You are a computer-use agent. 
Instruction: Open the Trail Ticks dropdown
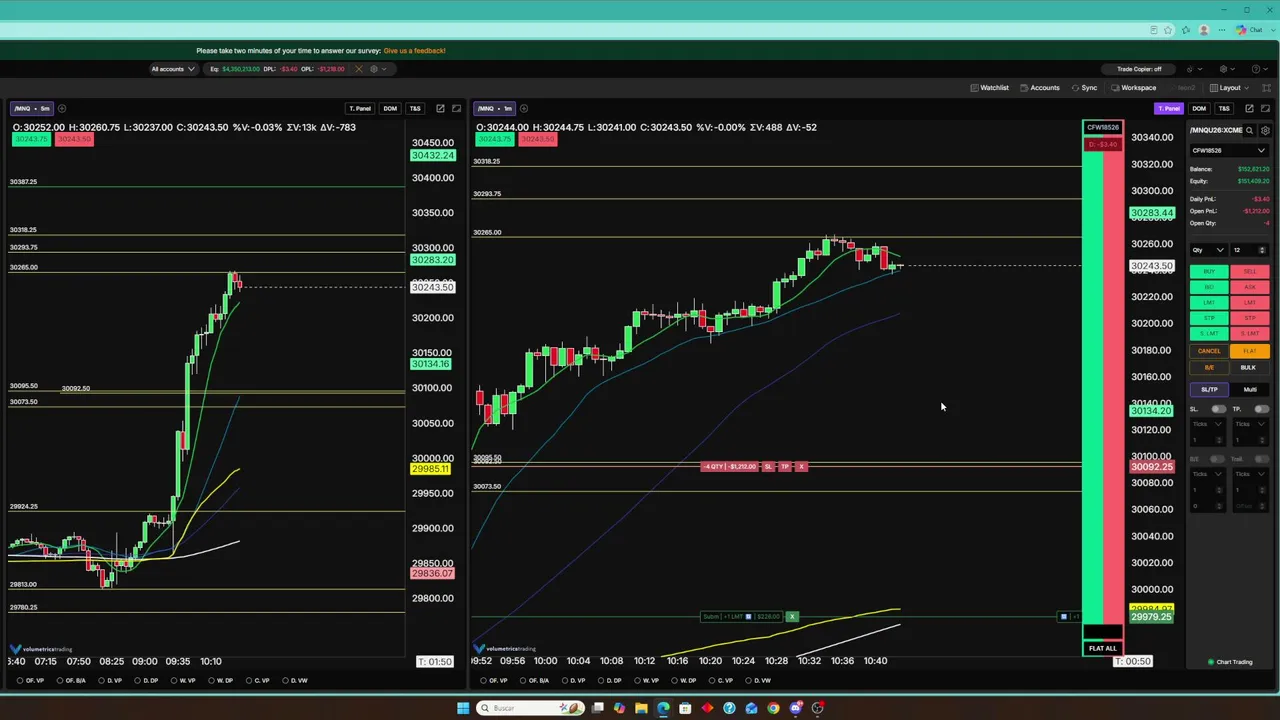(1250, 474)
